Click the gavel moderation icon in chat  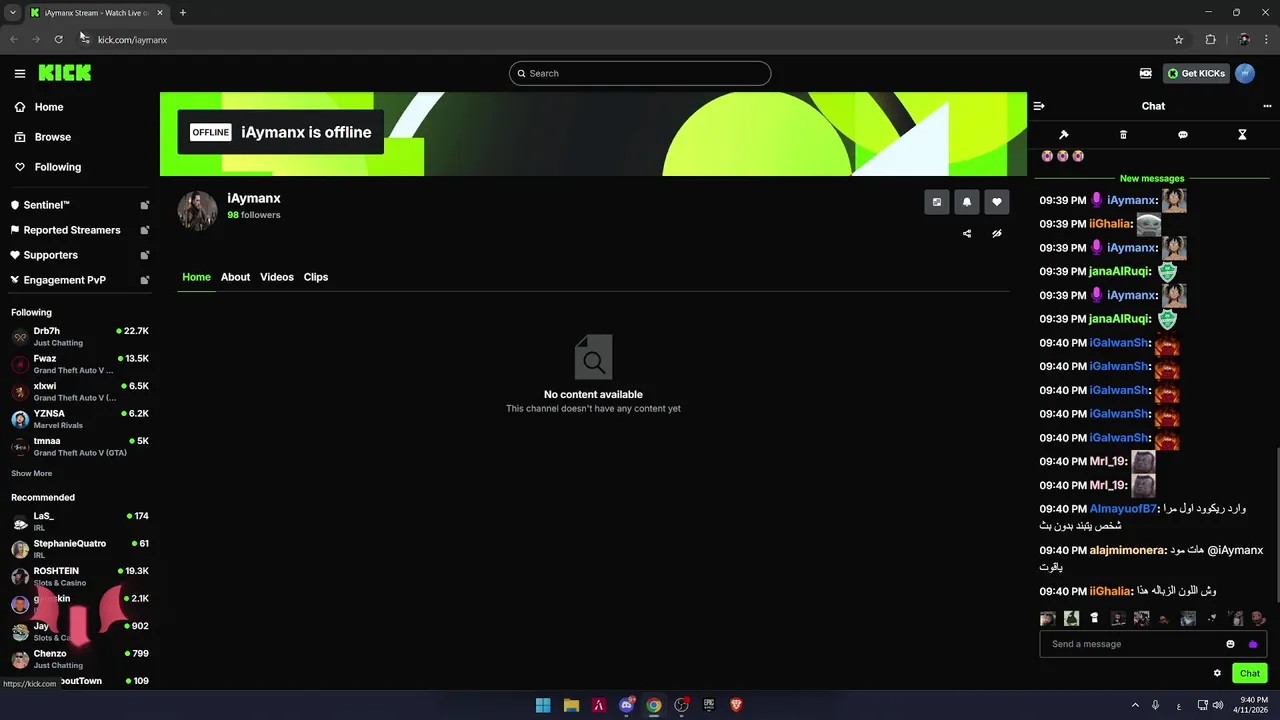tap(1064, 135)
